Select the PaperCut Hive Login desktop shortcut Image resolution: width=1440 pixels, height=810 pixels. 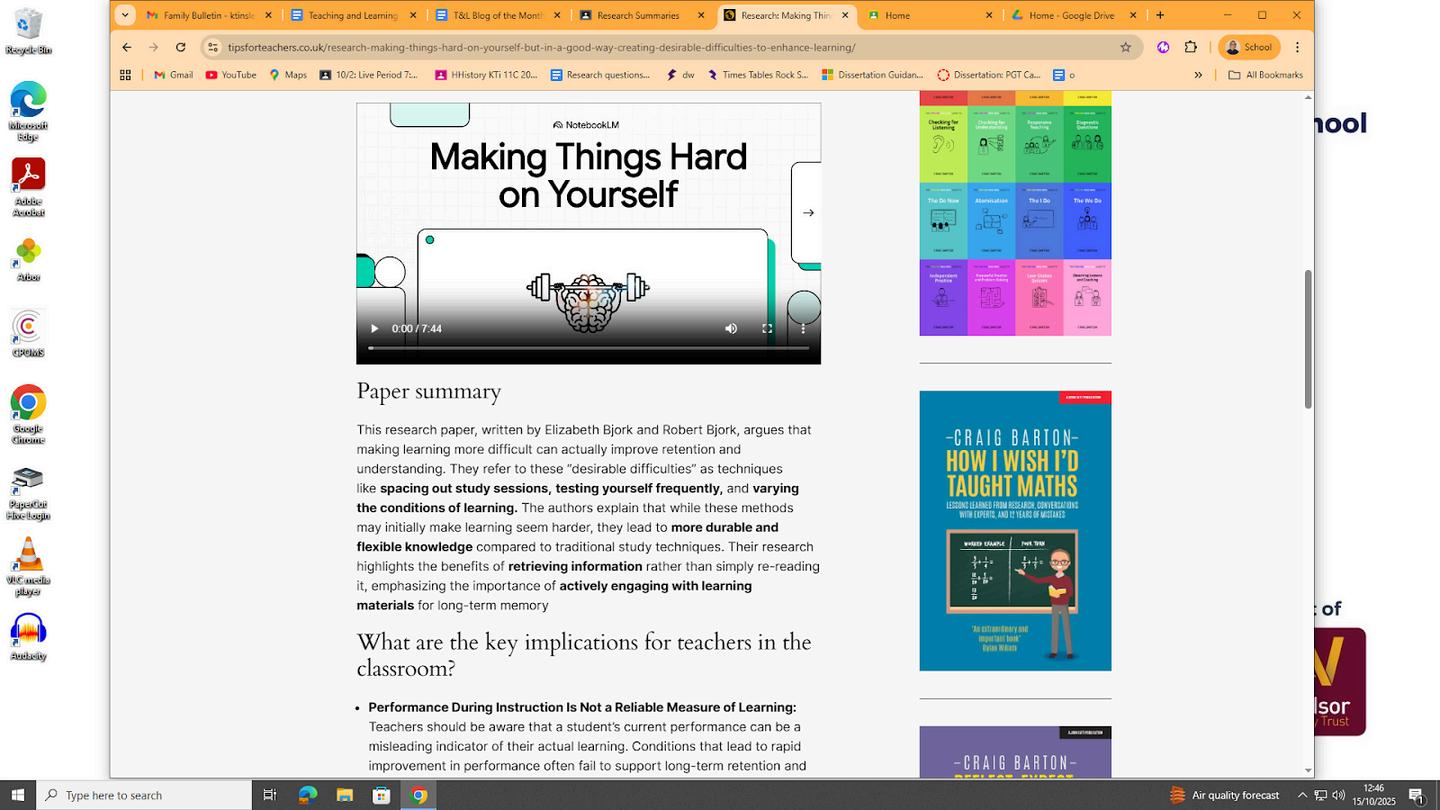pos(28,494)
